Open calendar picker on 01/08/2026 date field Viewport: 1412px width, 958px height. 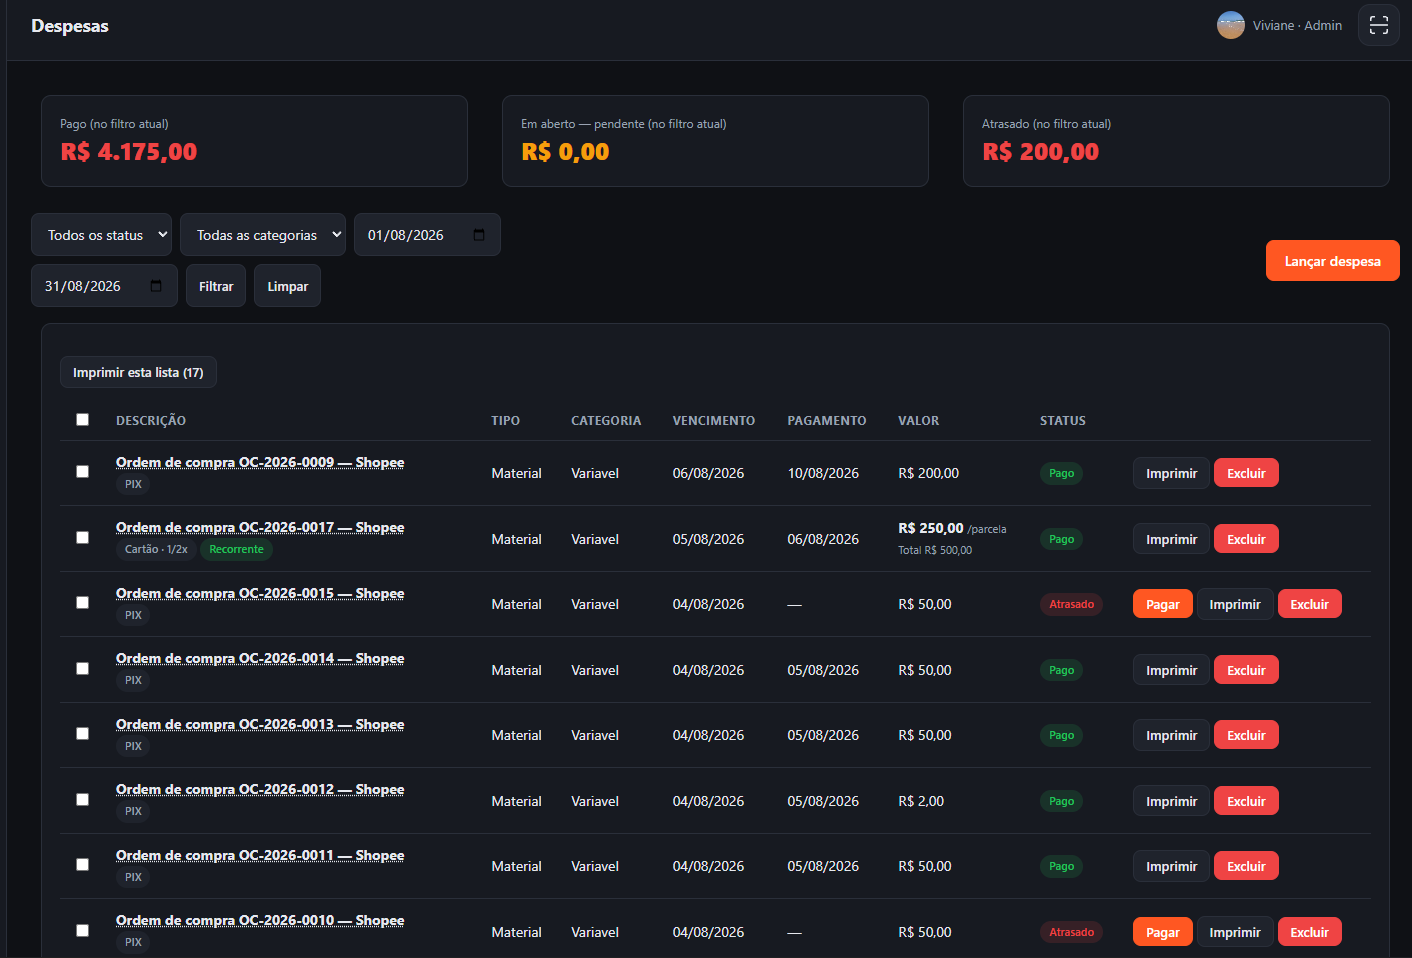(x=479, y=235)
